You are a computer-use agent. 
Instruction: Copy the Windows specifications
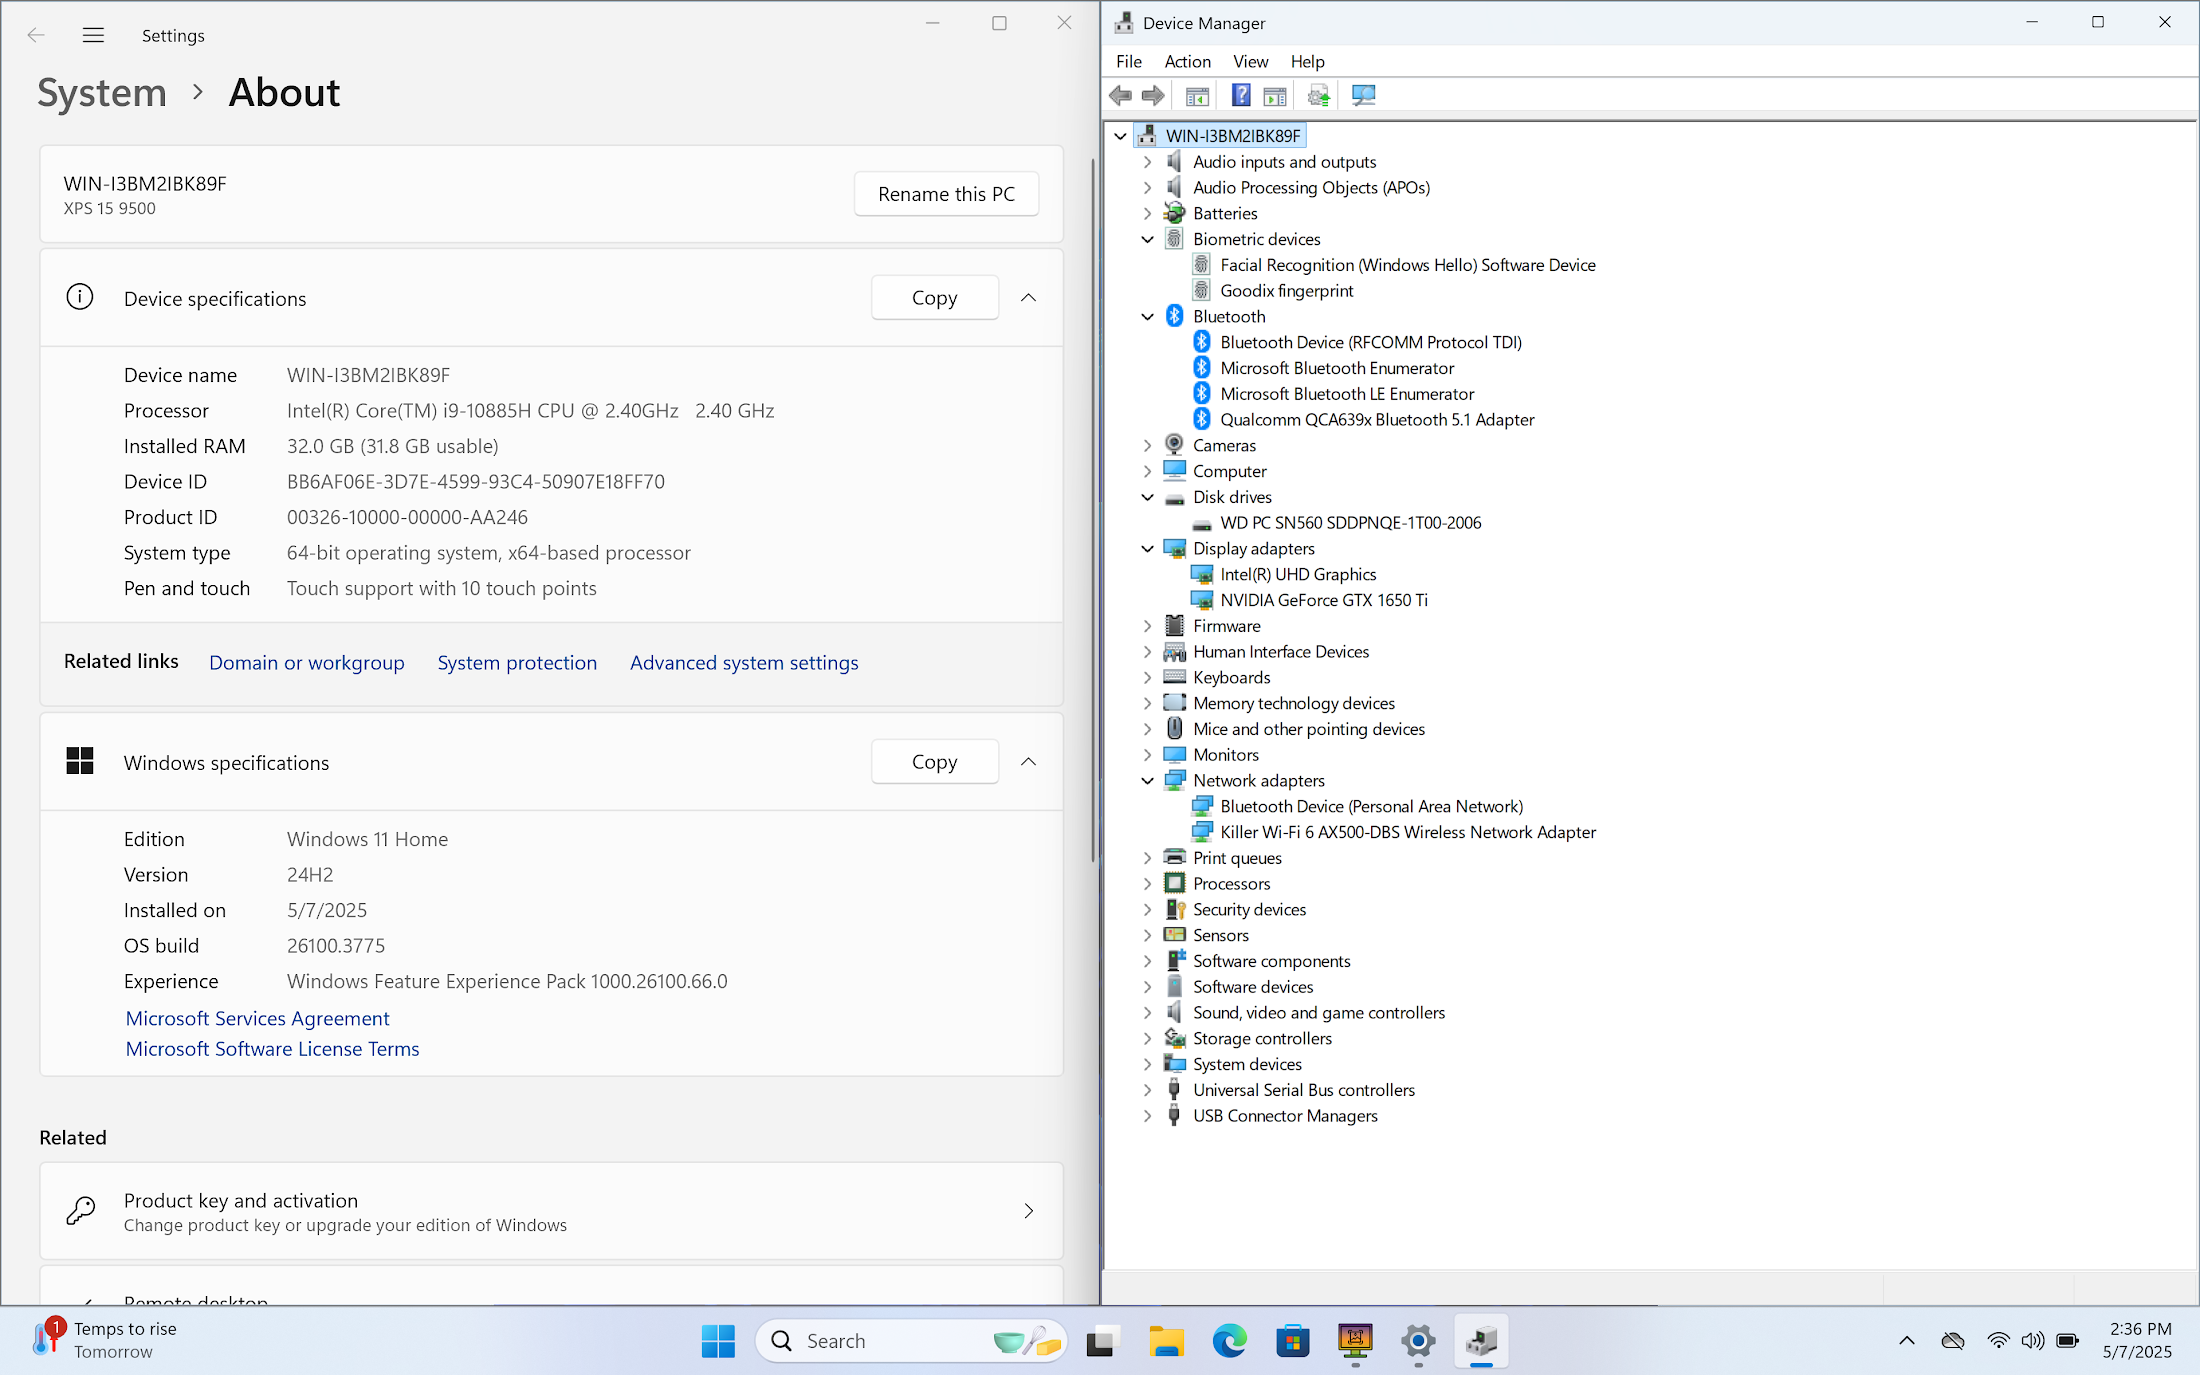pos(934,762)
